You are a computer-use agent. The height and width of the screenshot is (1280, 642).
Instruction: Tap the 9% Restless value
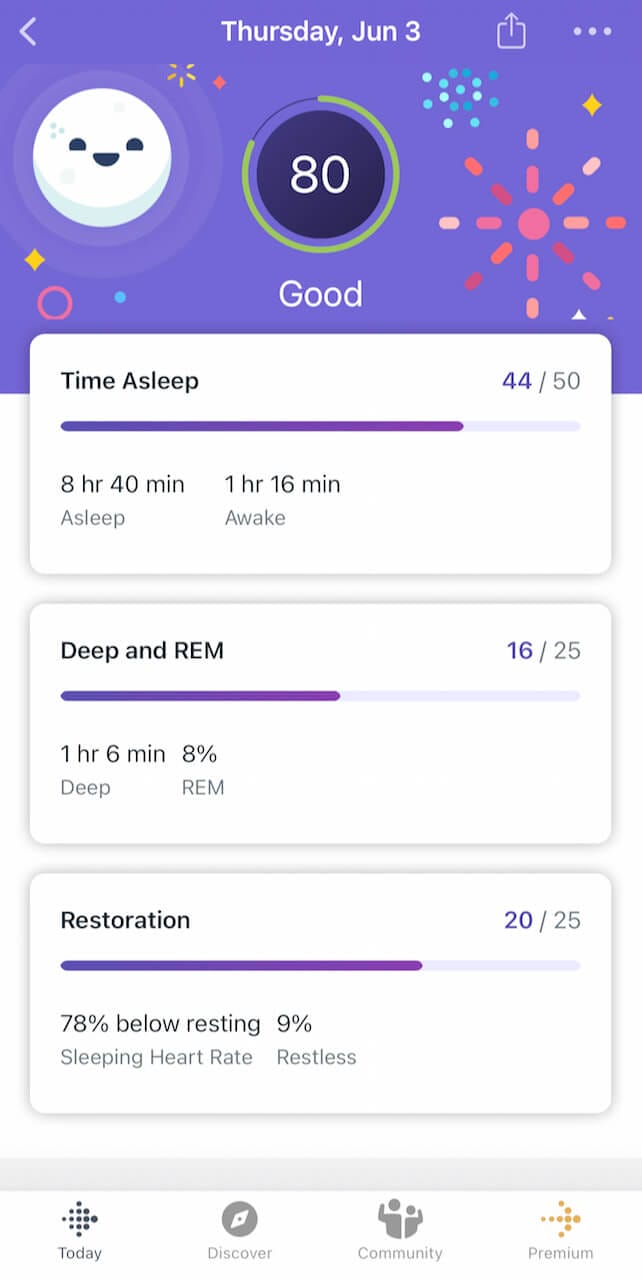(295, 1024)
